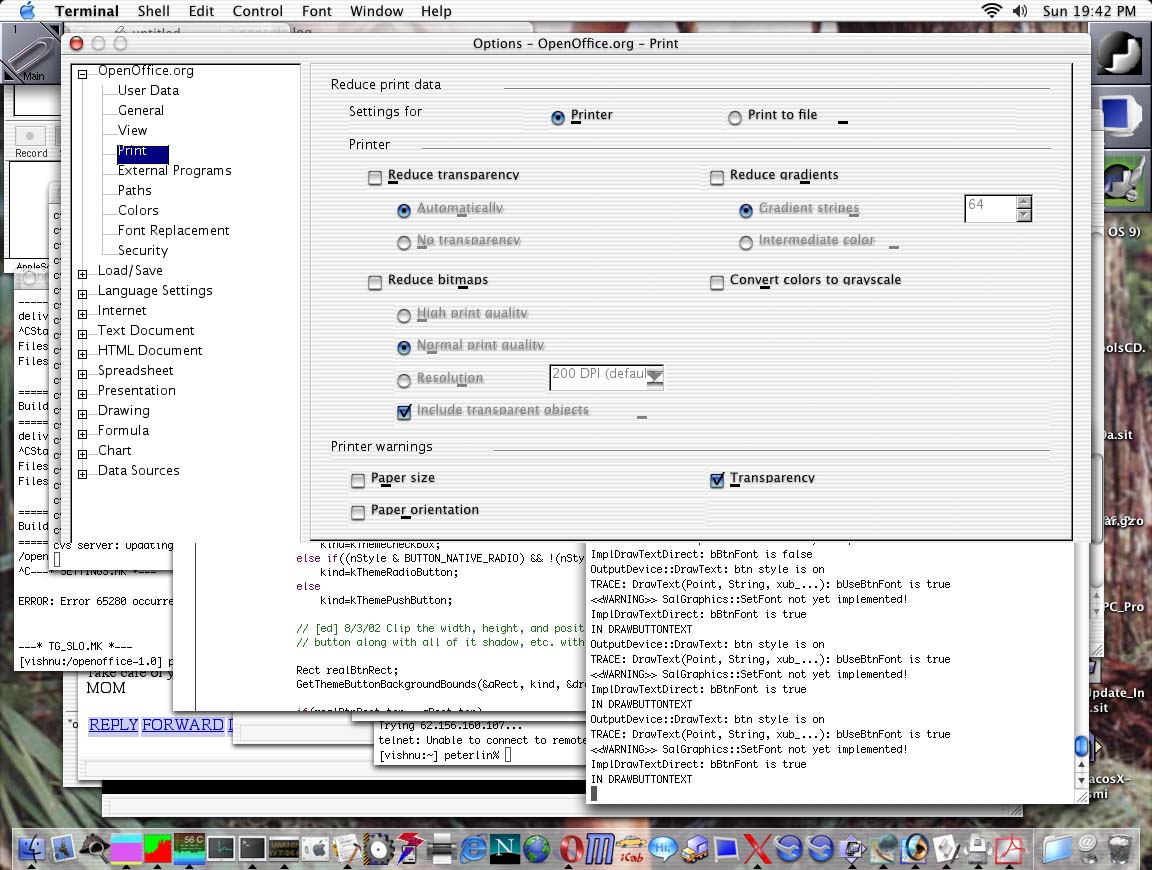Expand the Internet tree node
The image size is (1152, 870).
click(82, 314)
